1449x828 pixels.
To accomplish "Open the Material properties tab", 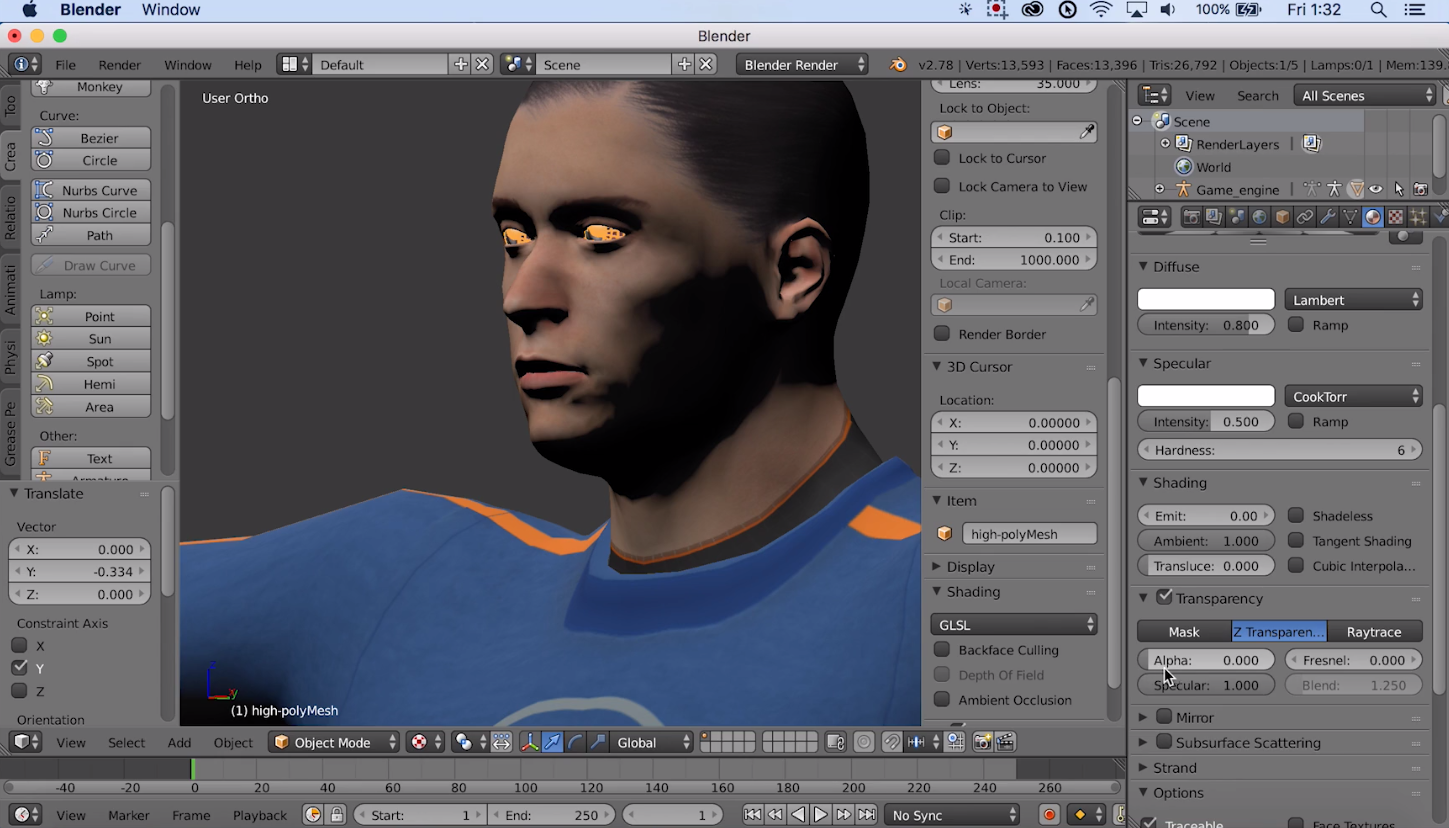I will point(1373,217).
